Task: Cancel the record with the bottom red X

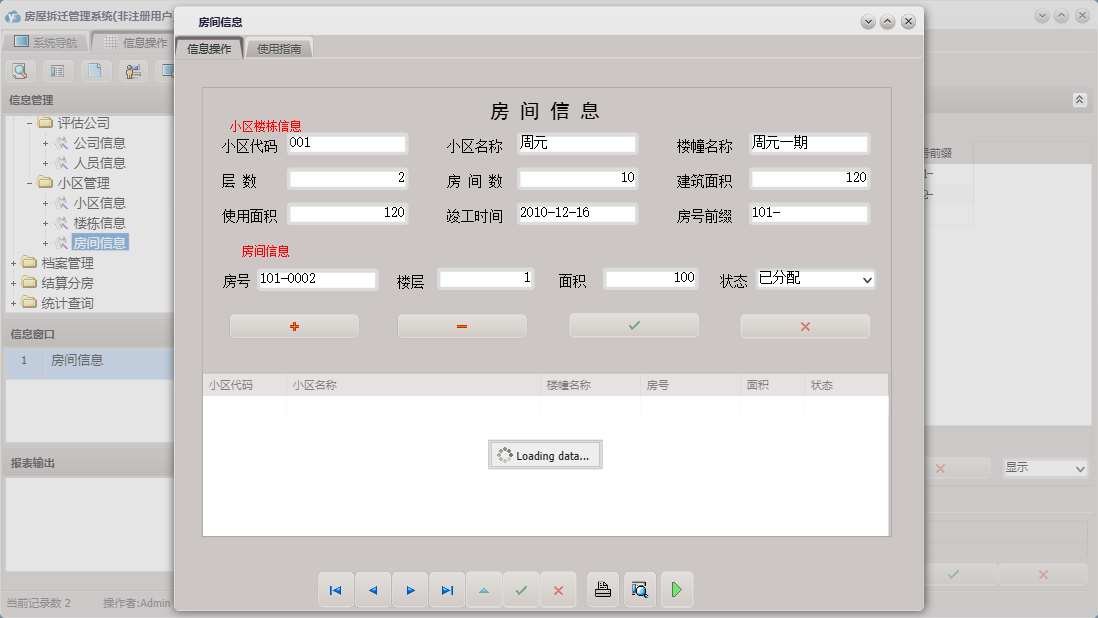Action: (558, 589)
